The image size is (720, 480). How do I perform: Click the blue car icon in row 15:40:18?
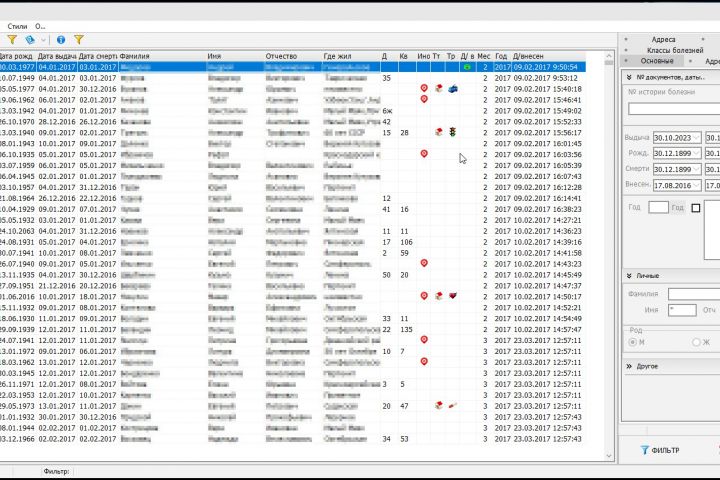[x=452, y=89]
